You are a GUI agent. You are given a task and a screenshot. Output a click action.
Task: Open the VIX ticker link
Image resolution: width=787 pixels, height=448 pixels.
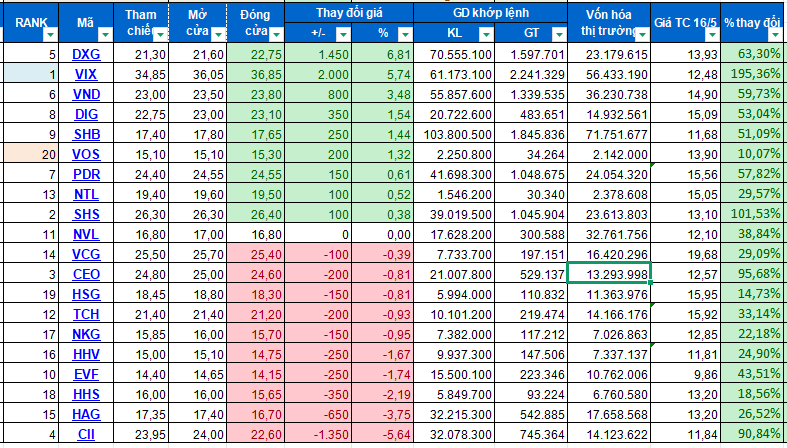pos(86,74)
